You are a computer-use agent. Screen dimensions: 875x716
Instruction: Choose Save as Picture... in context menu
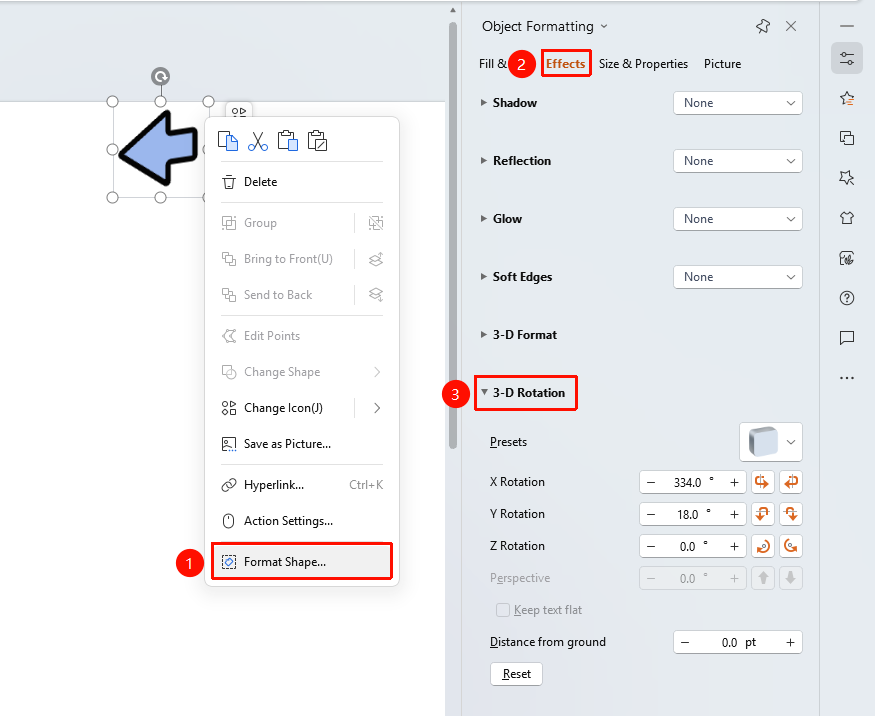pyautogui.click(x=302, y=444)
